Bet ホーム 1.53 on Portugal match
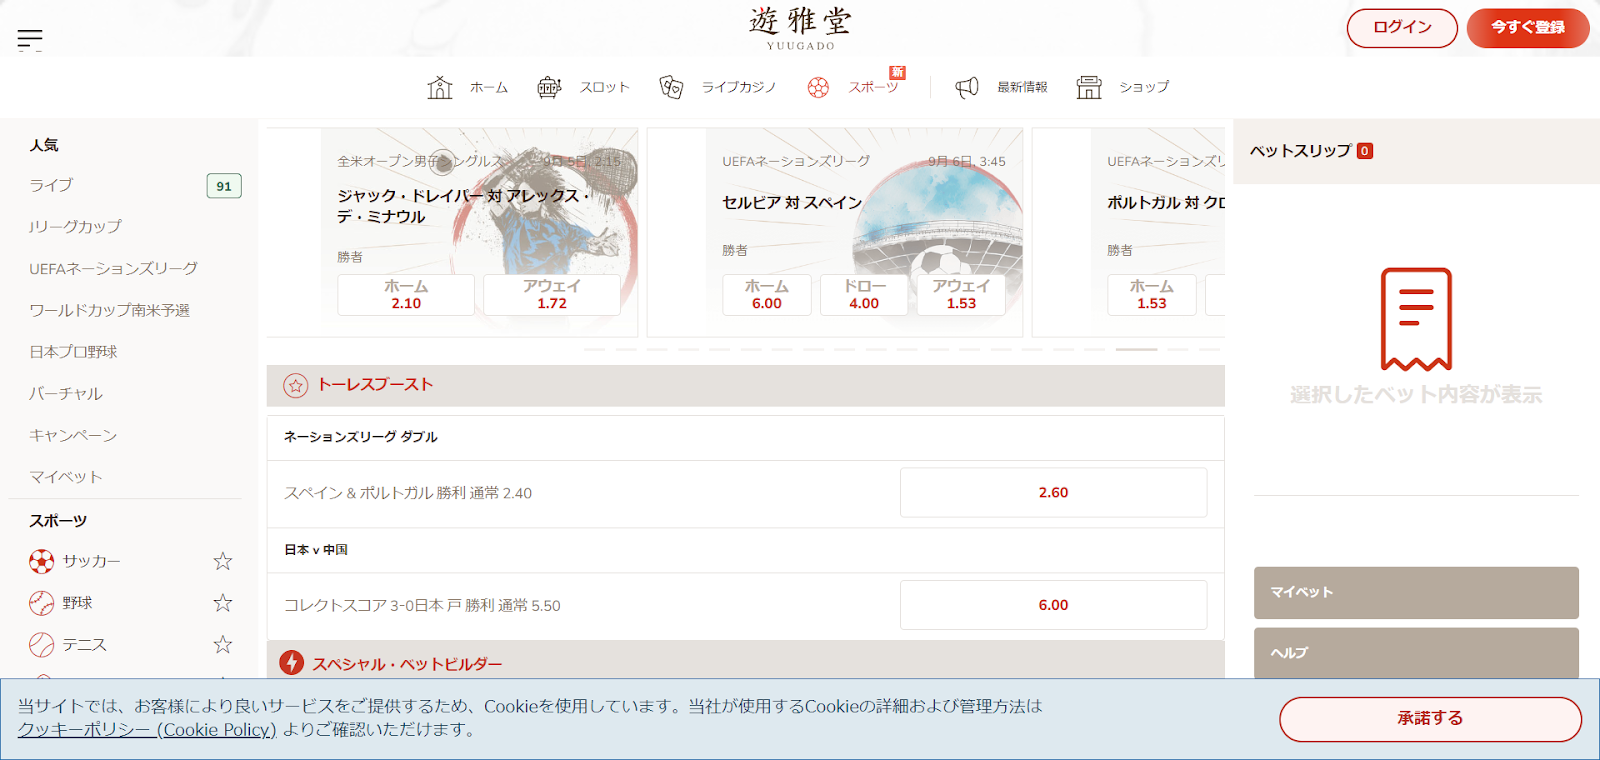 click(x=1152, y=295)
